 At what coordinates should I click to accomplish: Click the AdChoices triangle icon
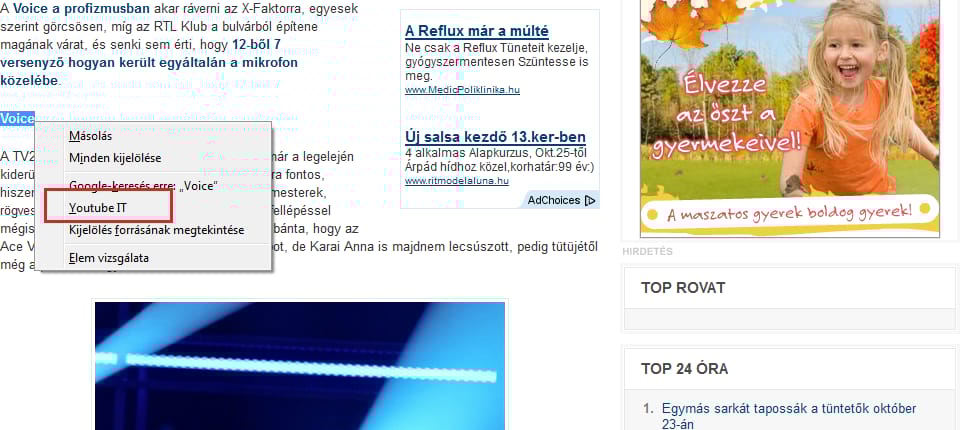[x=590, y=200]
